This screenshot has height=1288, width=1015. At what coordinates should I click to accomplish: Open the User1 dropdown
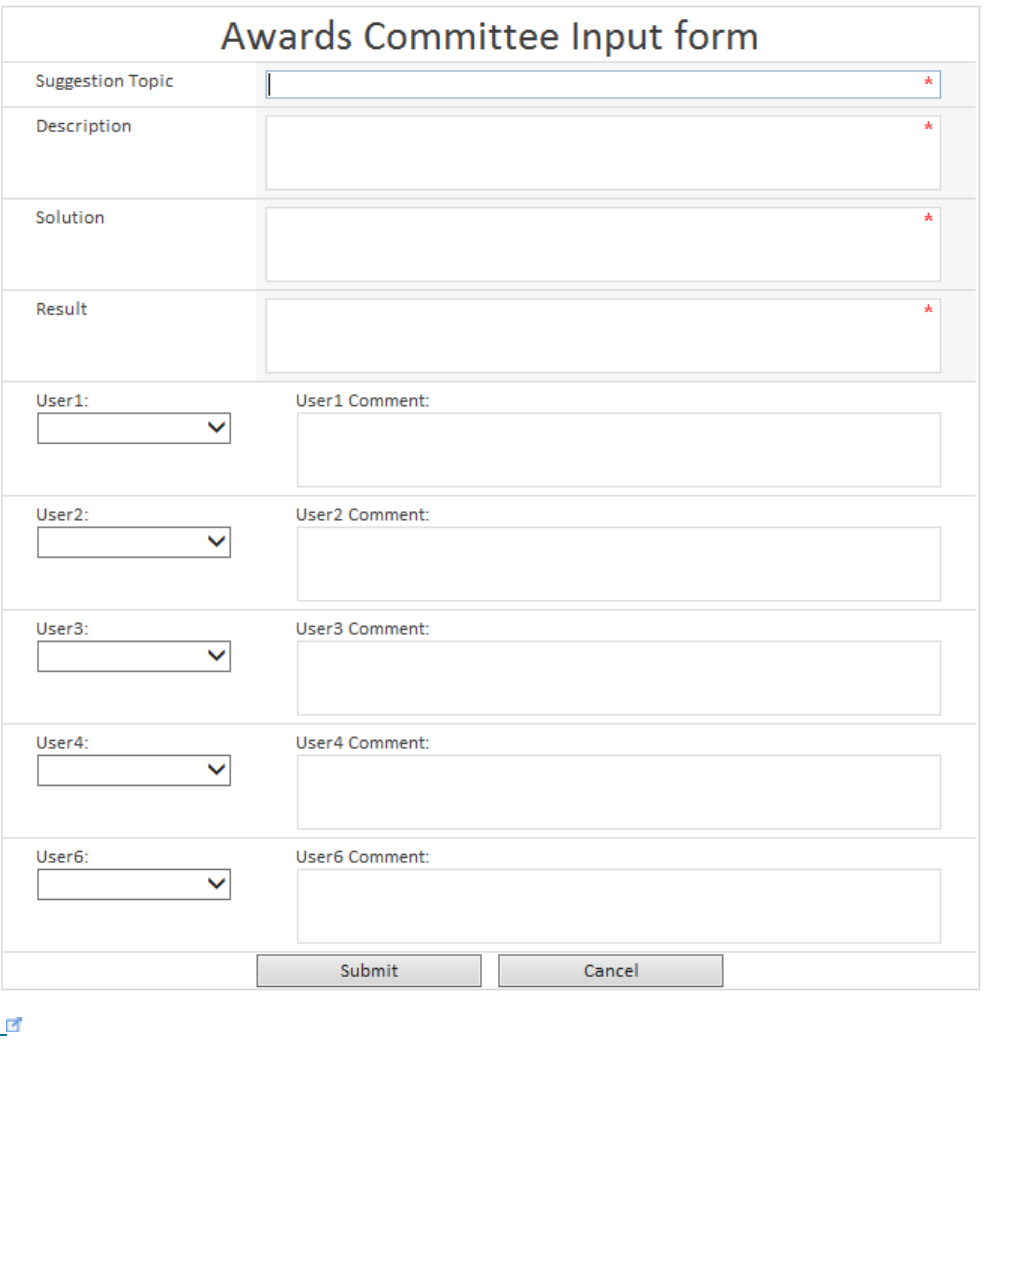tap(134, 428)
